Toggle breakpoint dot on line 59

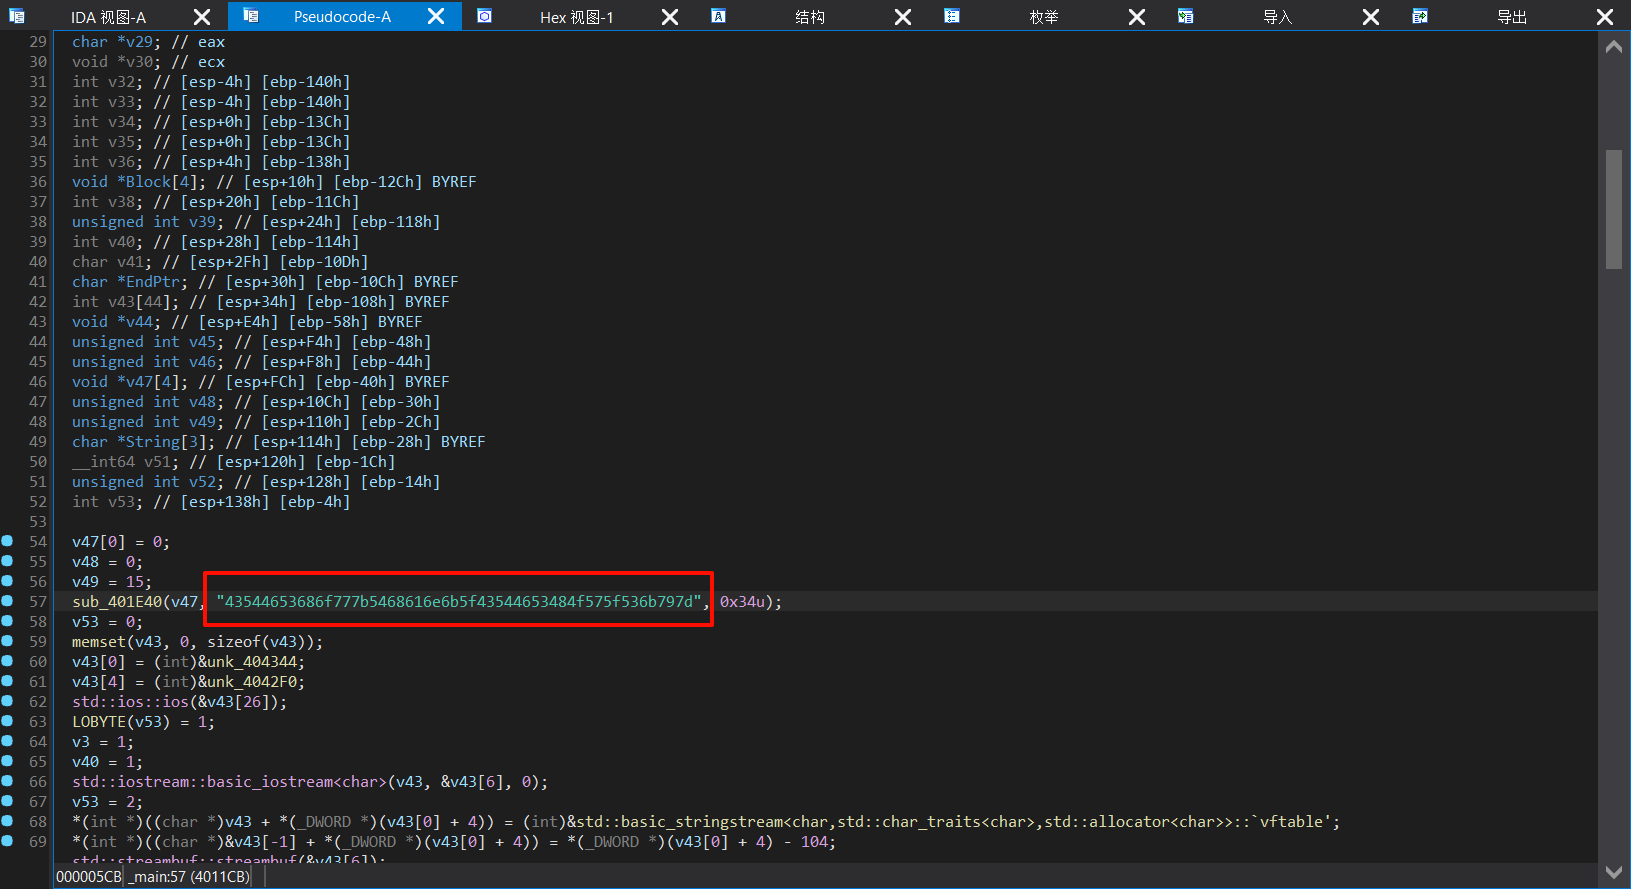tap(7, 641)
